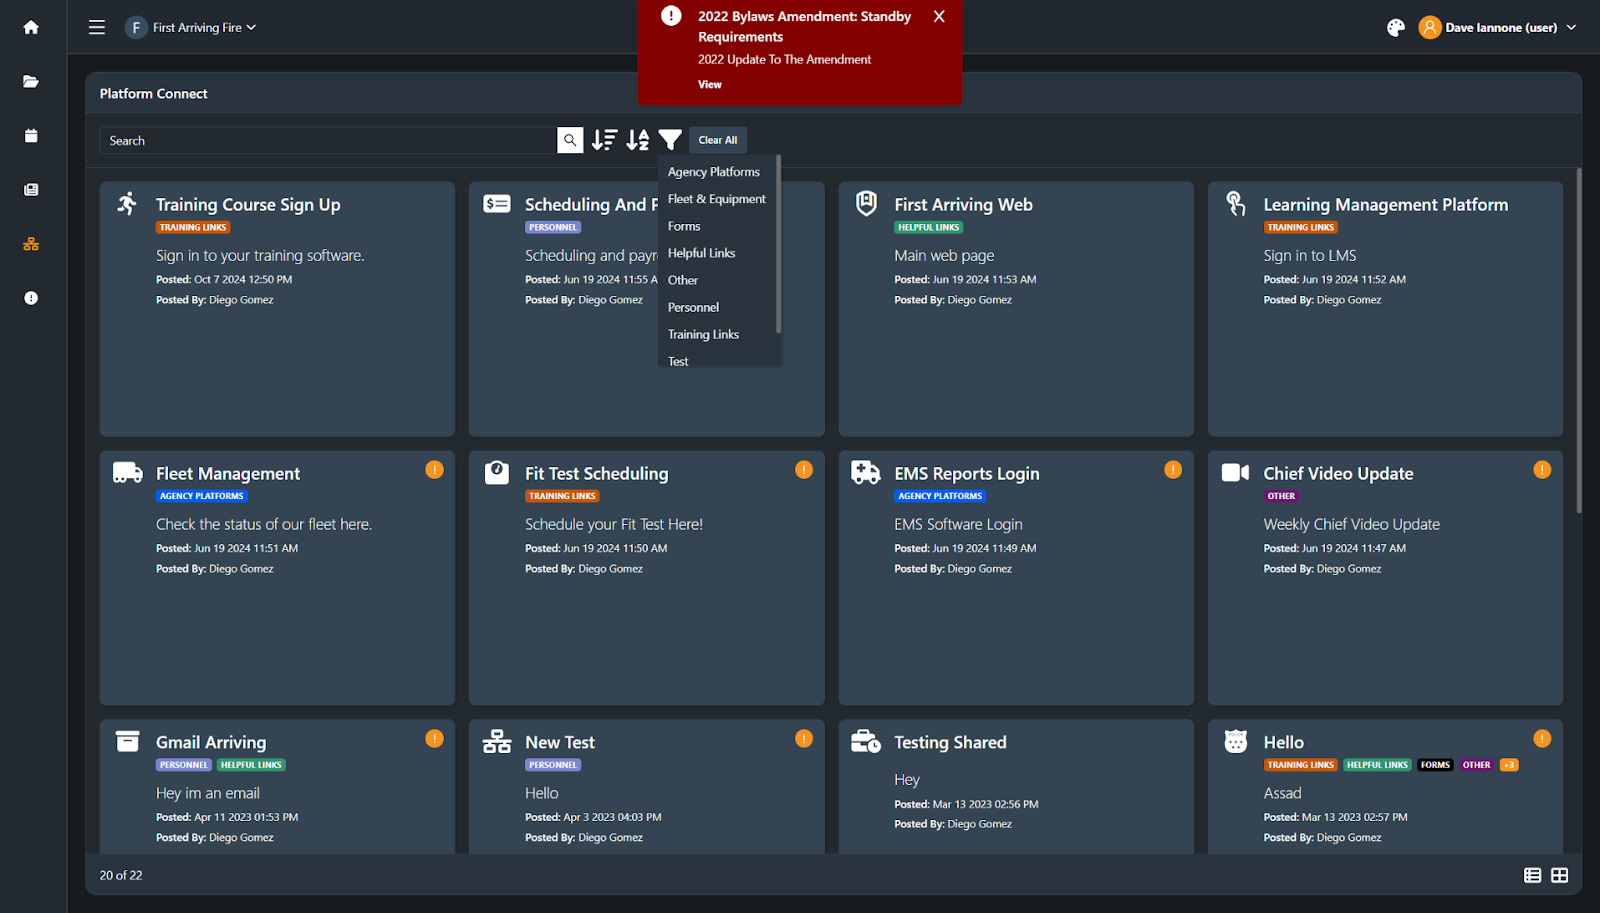Open the newspaper icon in sidebar

point(31,189)
